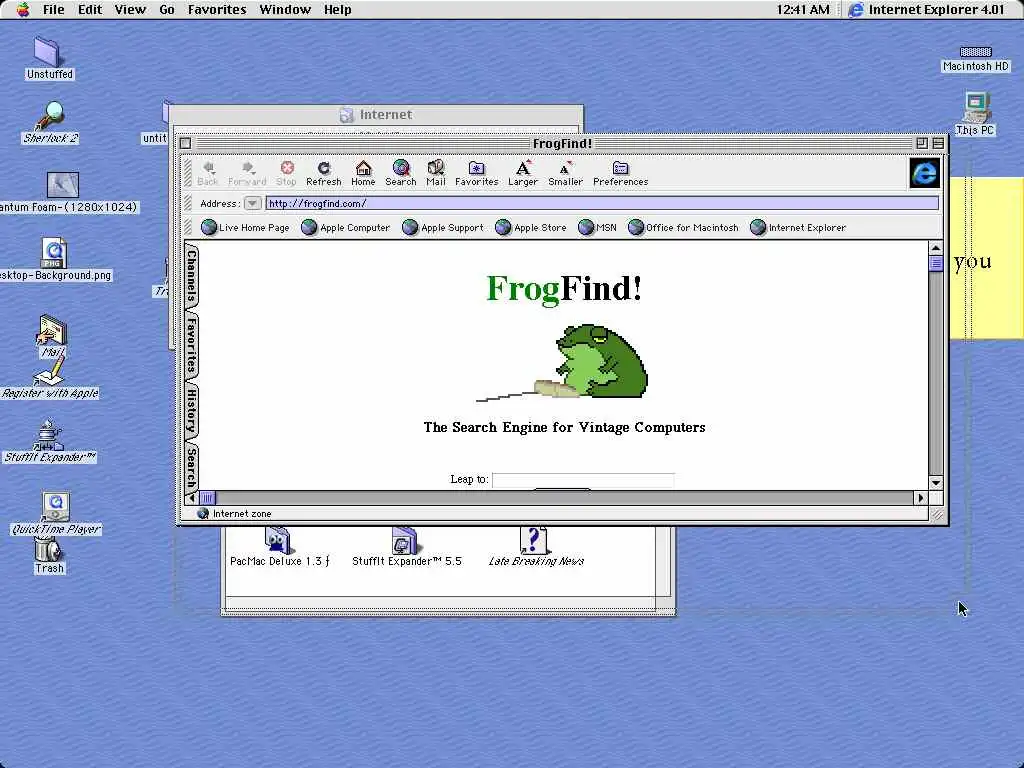Viewport: 1024px width, 768px height.
Task: Click the Forward toolbar button
Action: coord(247,174)
